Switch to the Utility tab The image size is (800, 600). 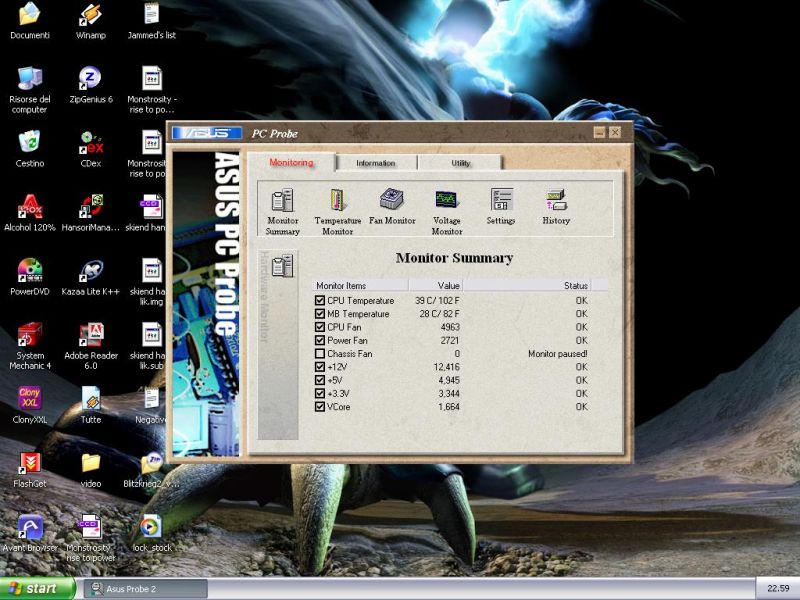[x=460, y=163]
